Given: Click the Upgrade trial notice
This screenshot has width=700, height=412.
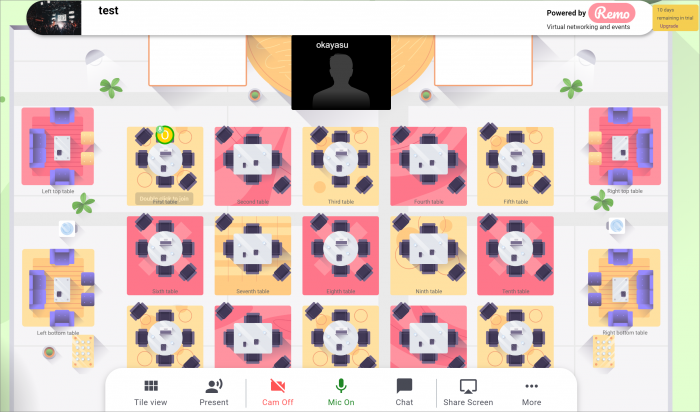Looking at the screenshot, I should pos(675,18).
